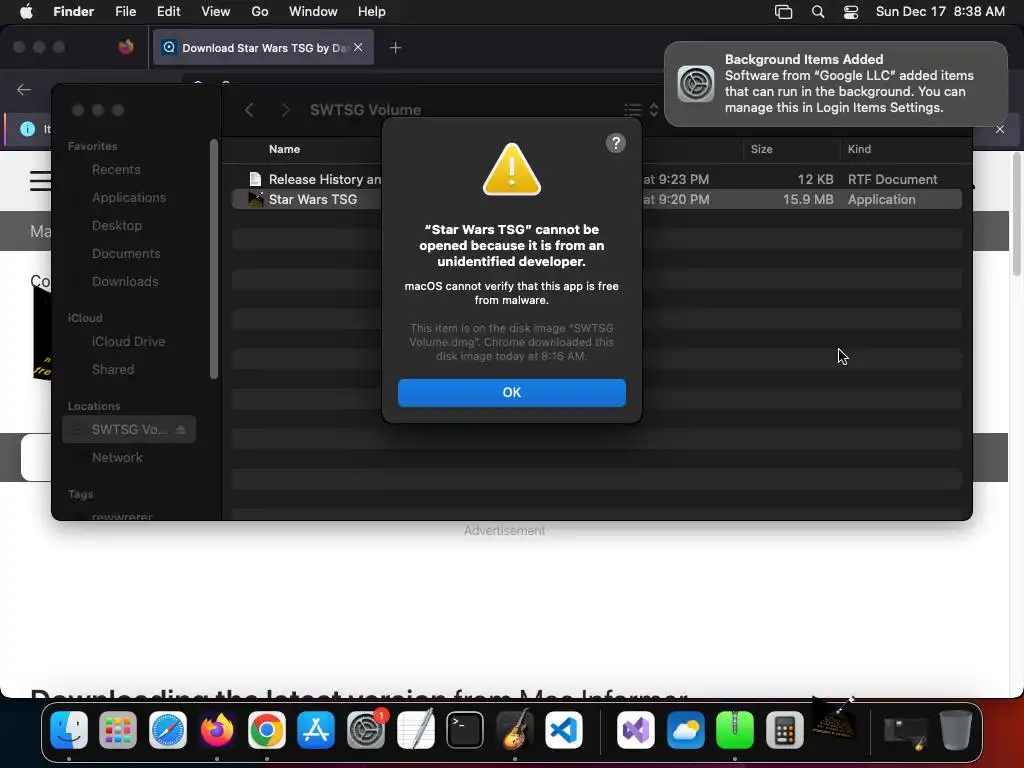This screenshot has height=768, width=1024.
Task: Open Spotlight search in menu bar
Action: tap(818, 12)
